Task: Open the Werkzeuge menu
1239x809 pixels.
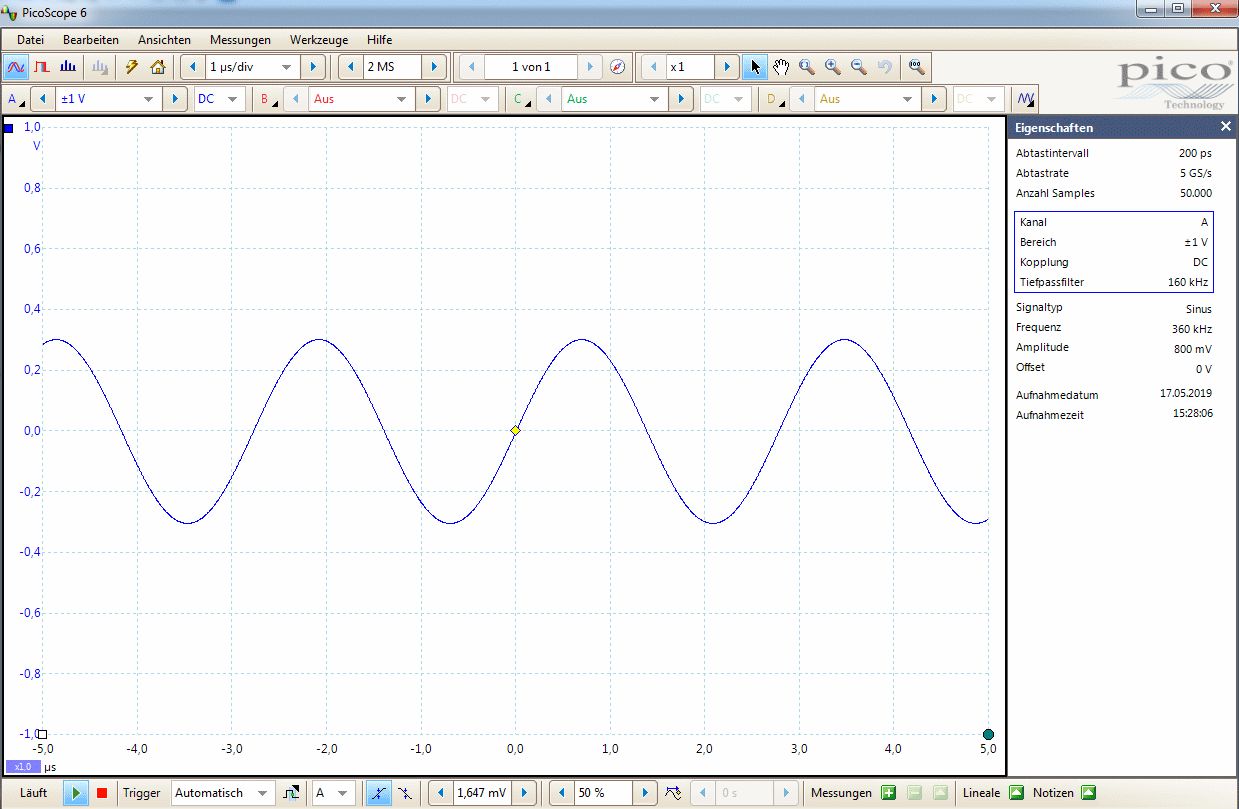Action: (x=318, y=40)
